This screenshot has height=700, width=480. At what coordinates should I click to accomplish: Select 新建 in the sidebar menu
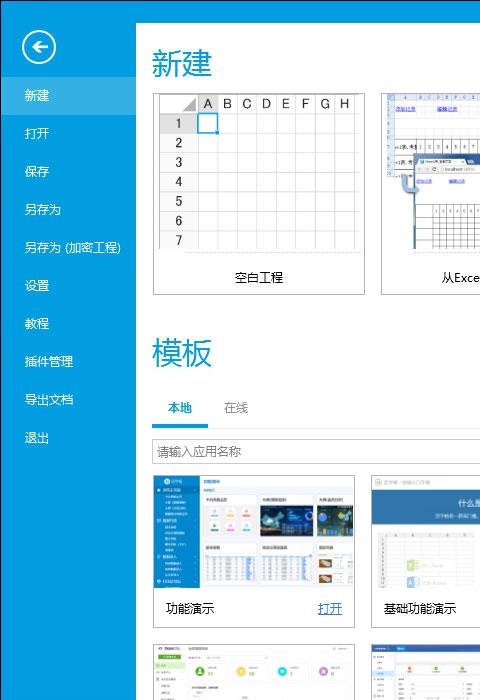pyautogui.click(x=68, y=96)
